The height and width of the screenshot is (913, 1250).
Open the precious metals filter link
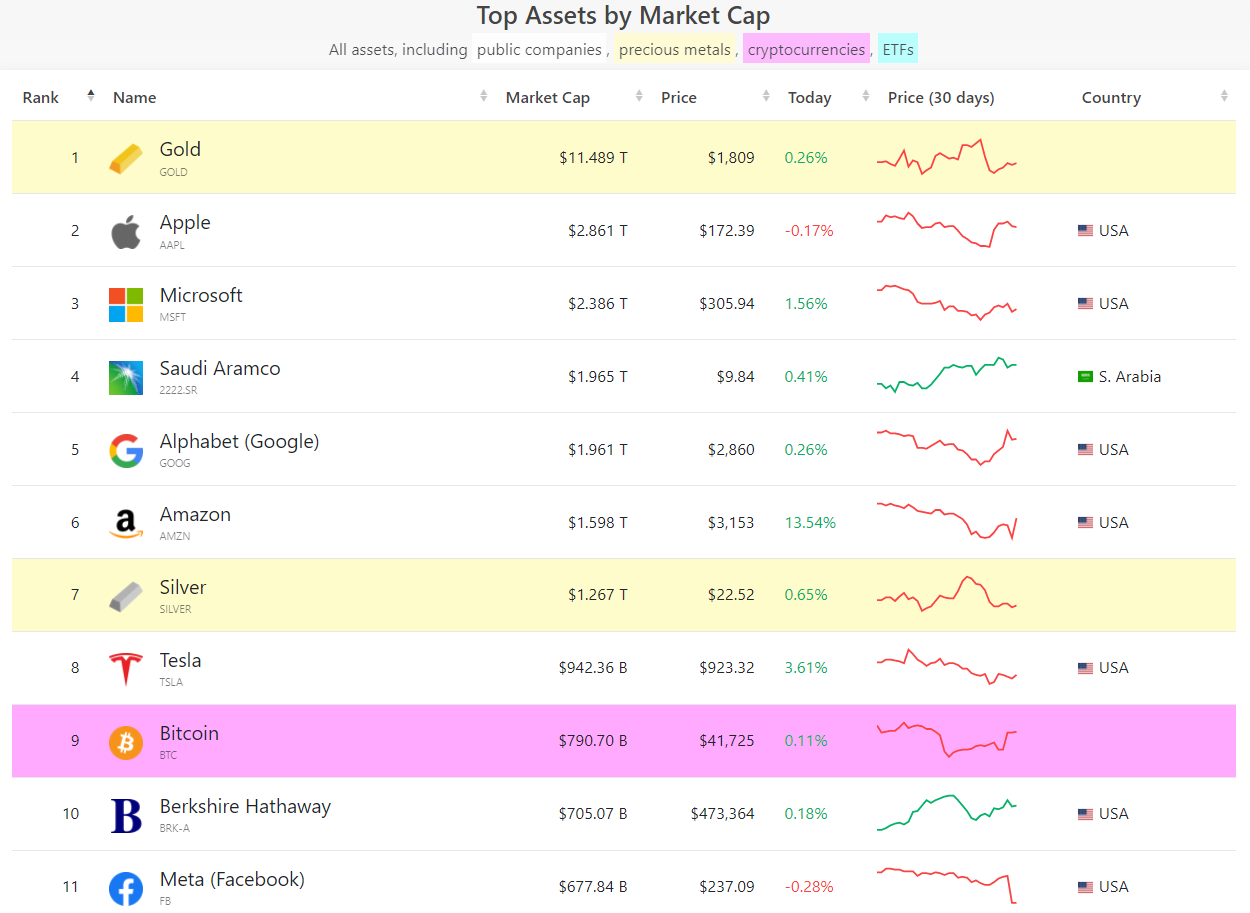click(x=675, y=49)
